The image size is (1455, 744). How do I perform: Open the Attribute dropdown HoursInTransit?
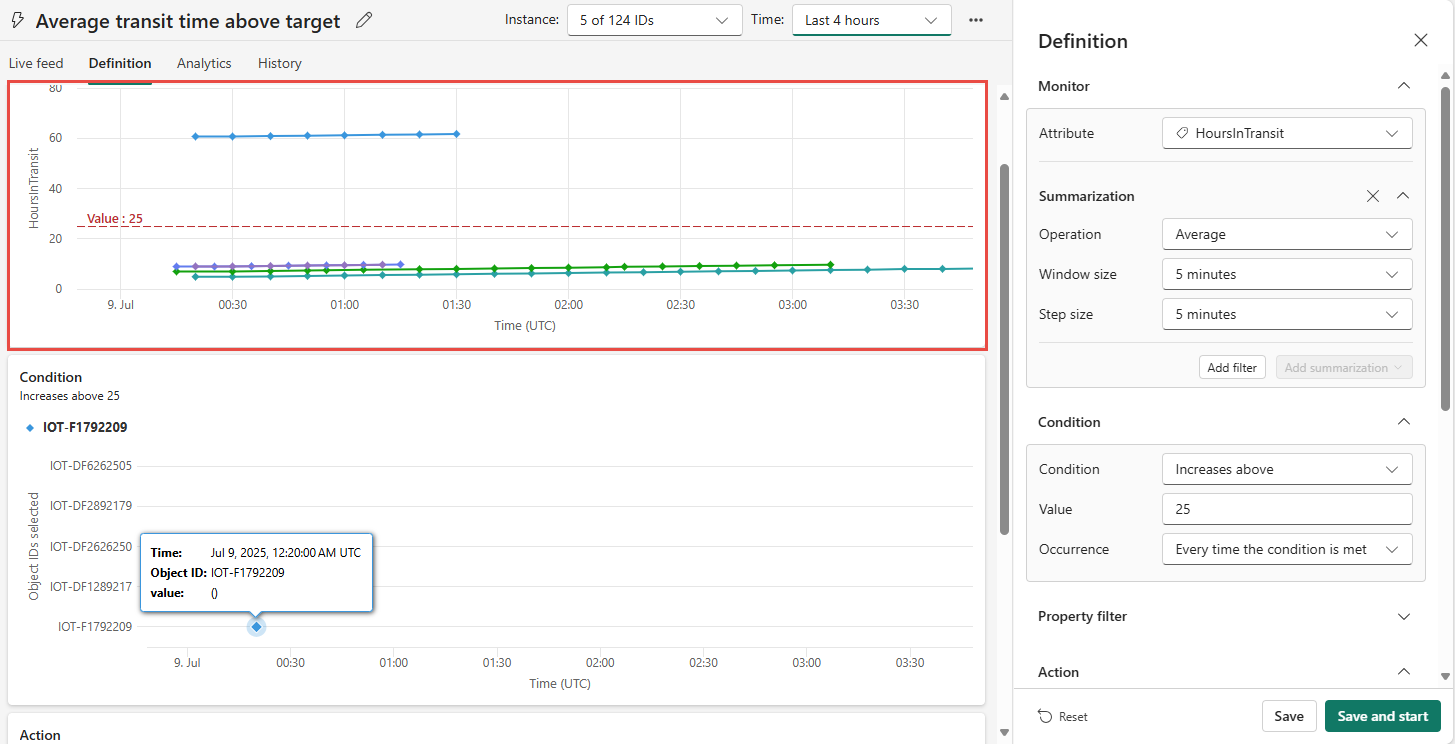[1286, 133]
